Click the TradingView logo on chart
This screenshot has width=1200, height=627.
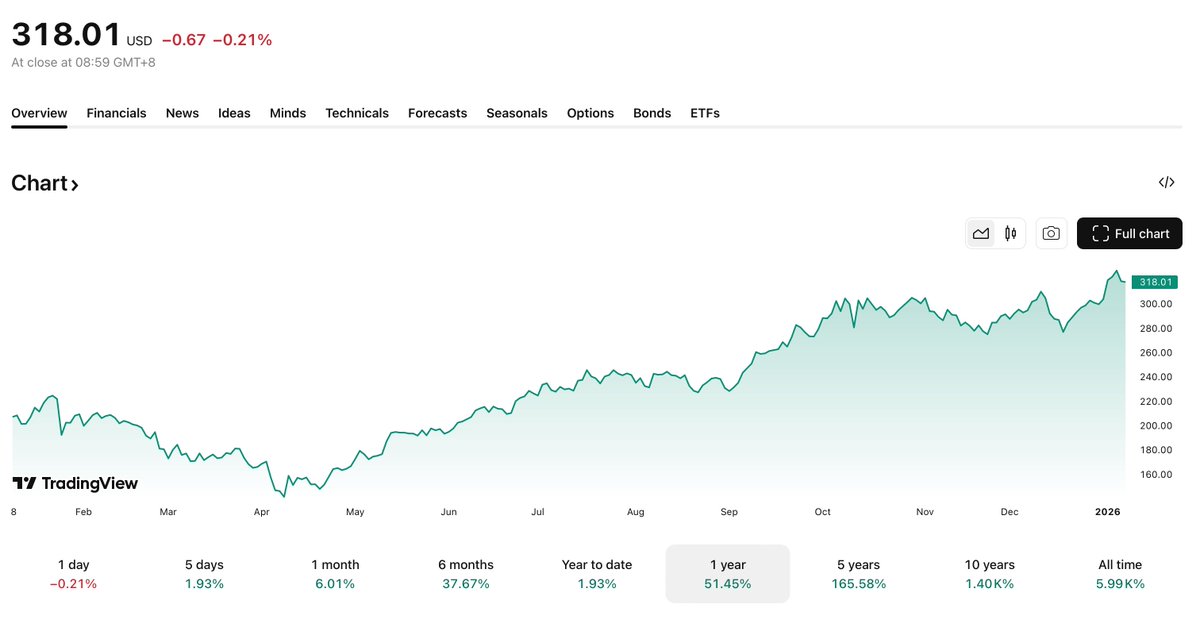(75, 484)
